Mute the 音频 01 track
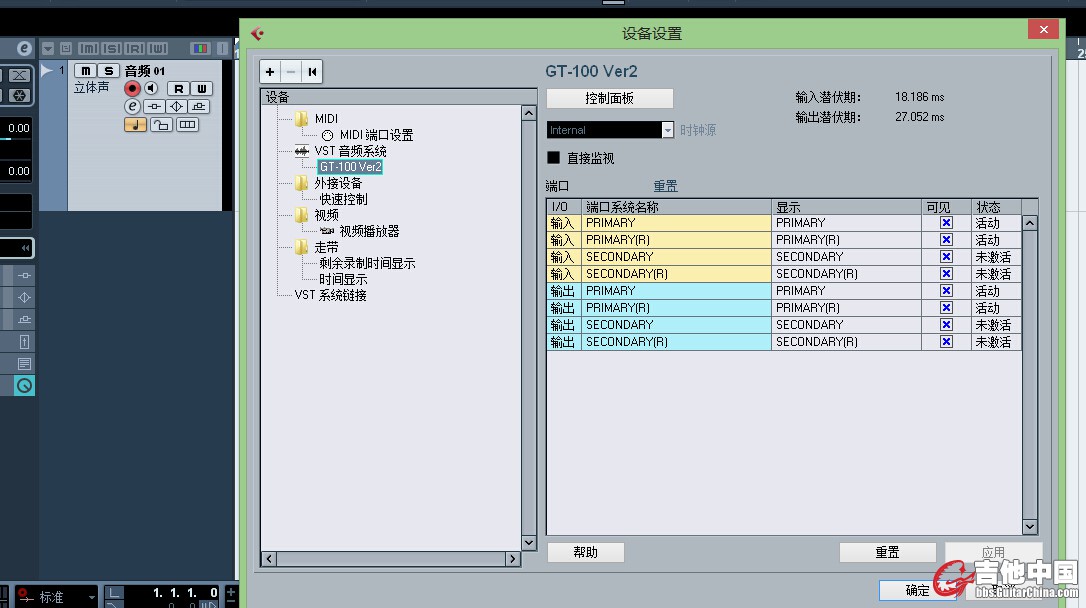 (x=86, y=71)
